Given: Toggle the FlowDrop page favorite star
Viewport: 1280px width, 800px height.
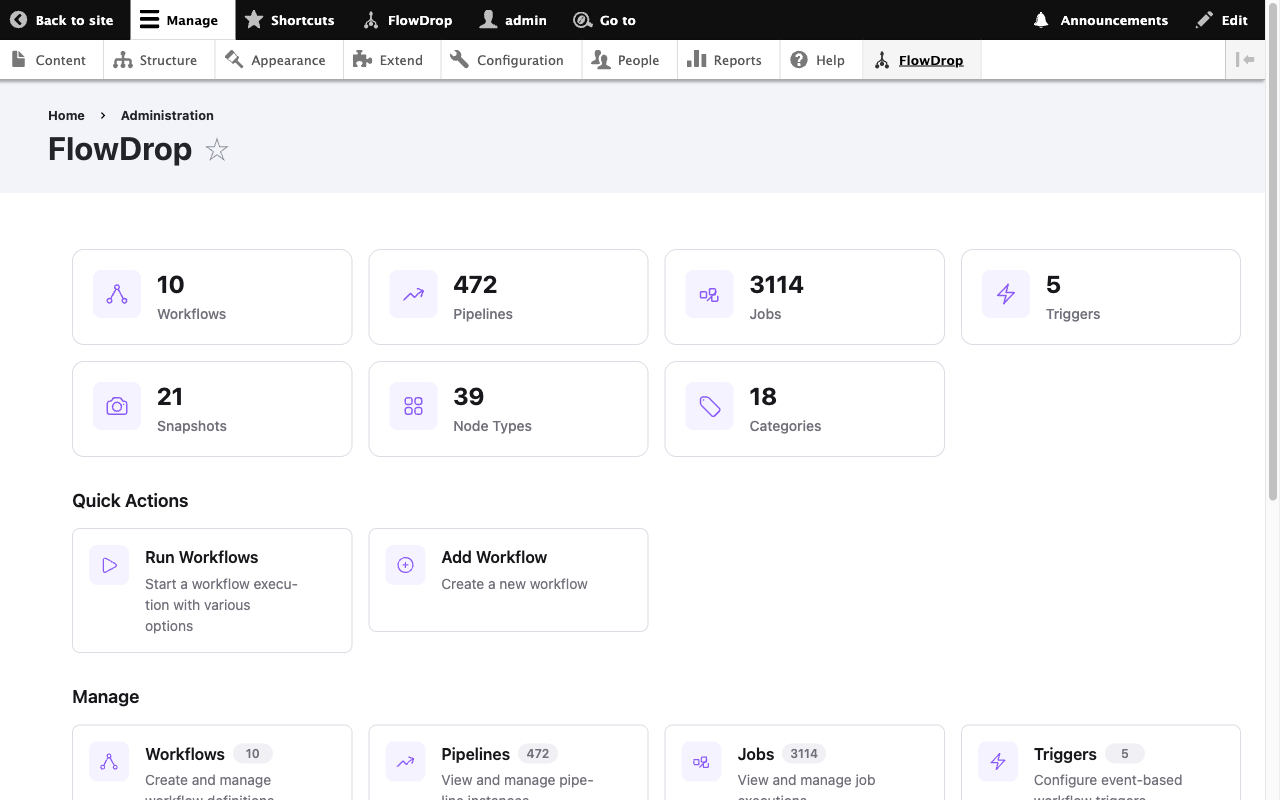Looking at the screenshot, I should point(216,150).
